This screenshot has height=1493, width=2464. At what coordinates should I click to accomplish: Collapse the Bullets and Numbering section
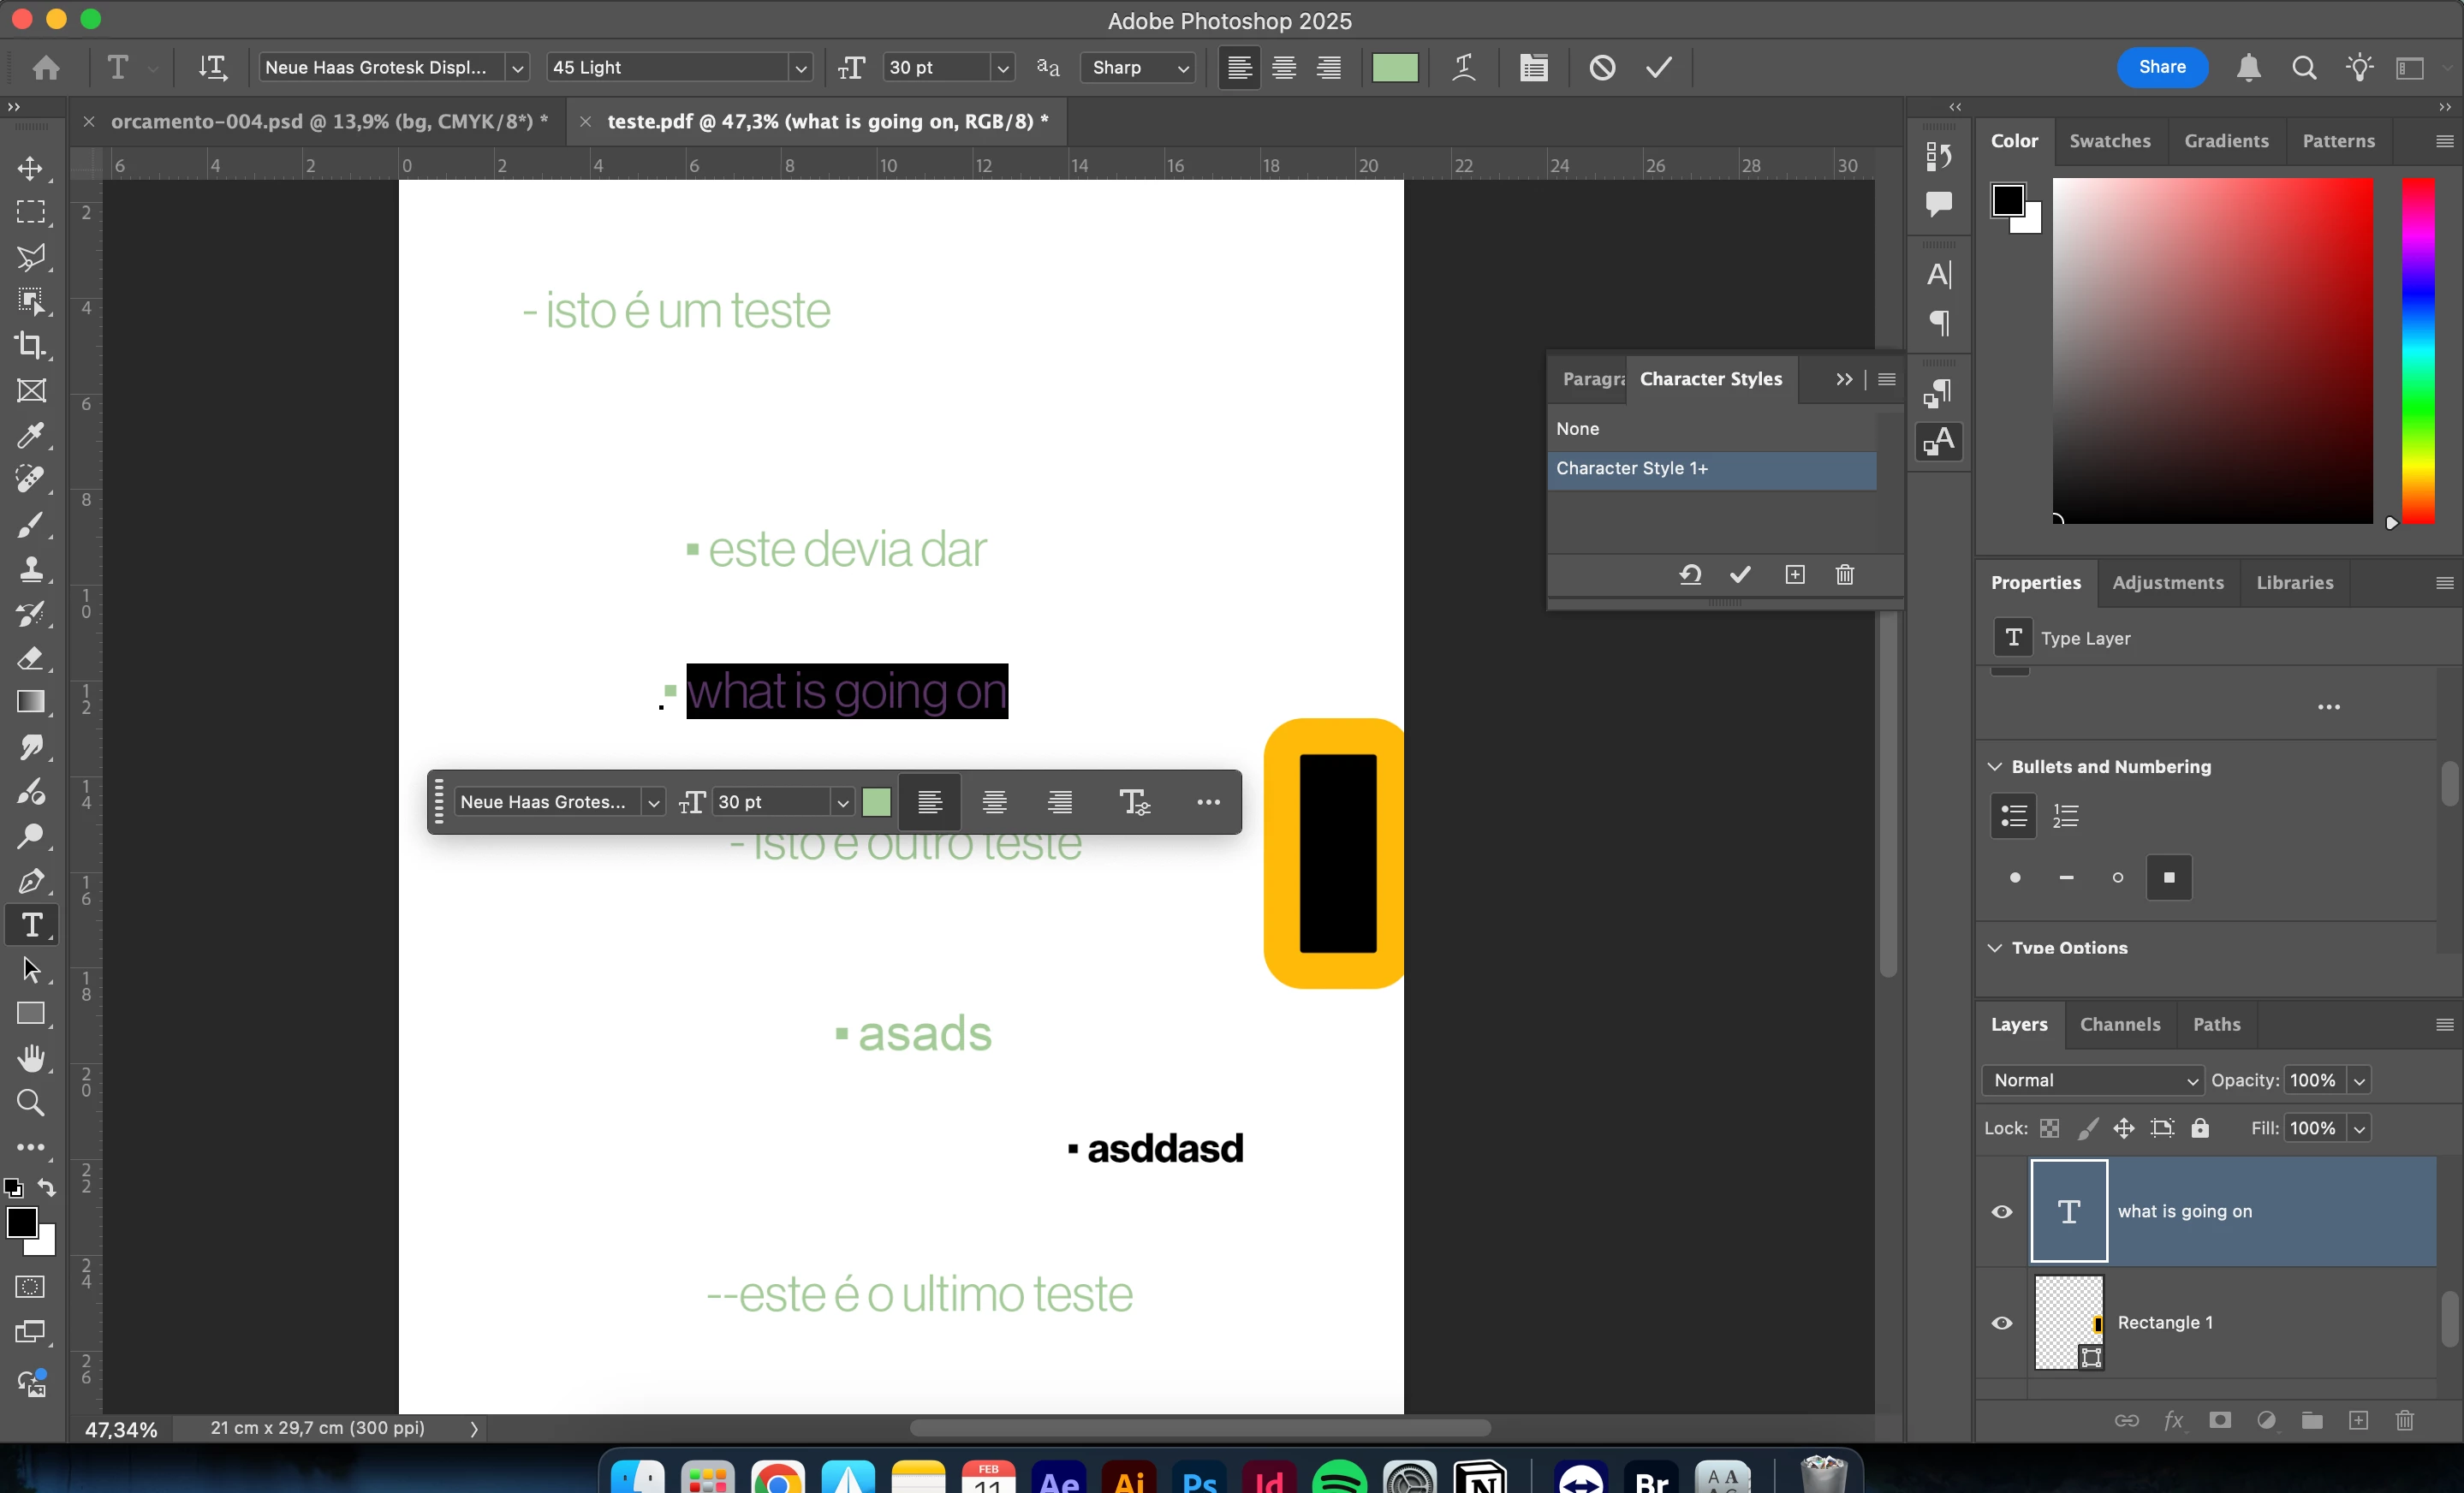[x=1995, y=767]
